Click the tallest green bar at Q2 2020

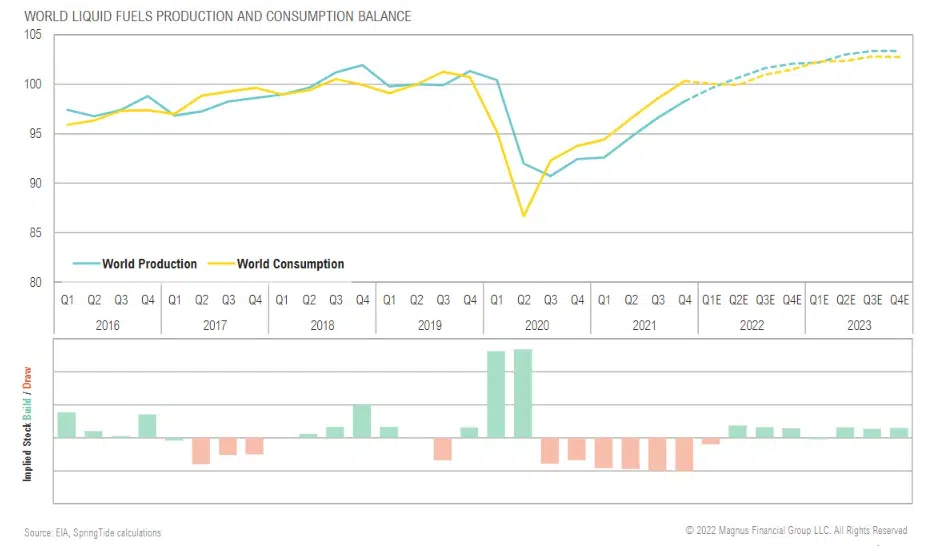[x=523, y=393]
